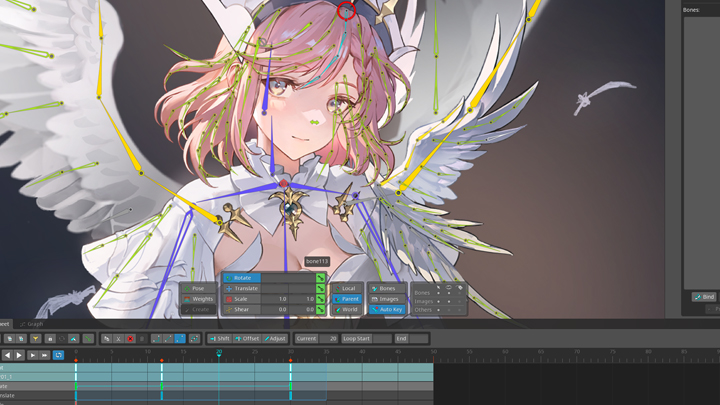Toggle the blue loop playback button

[x=58, y=355]
